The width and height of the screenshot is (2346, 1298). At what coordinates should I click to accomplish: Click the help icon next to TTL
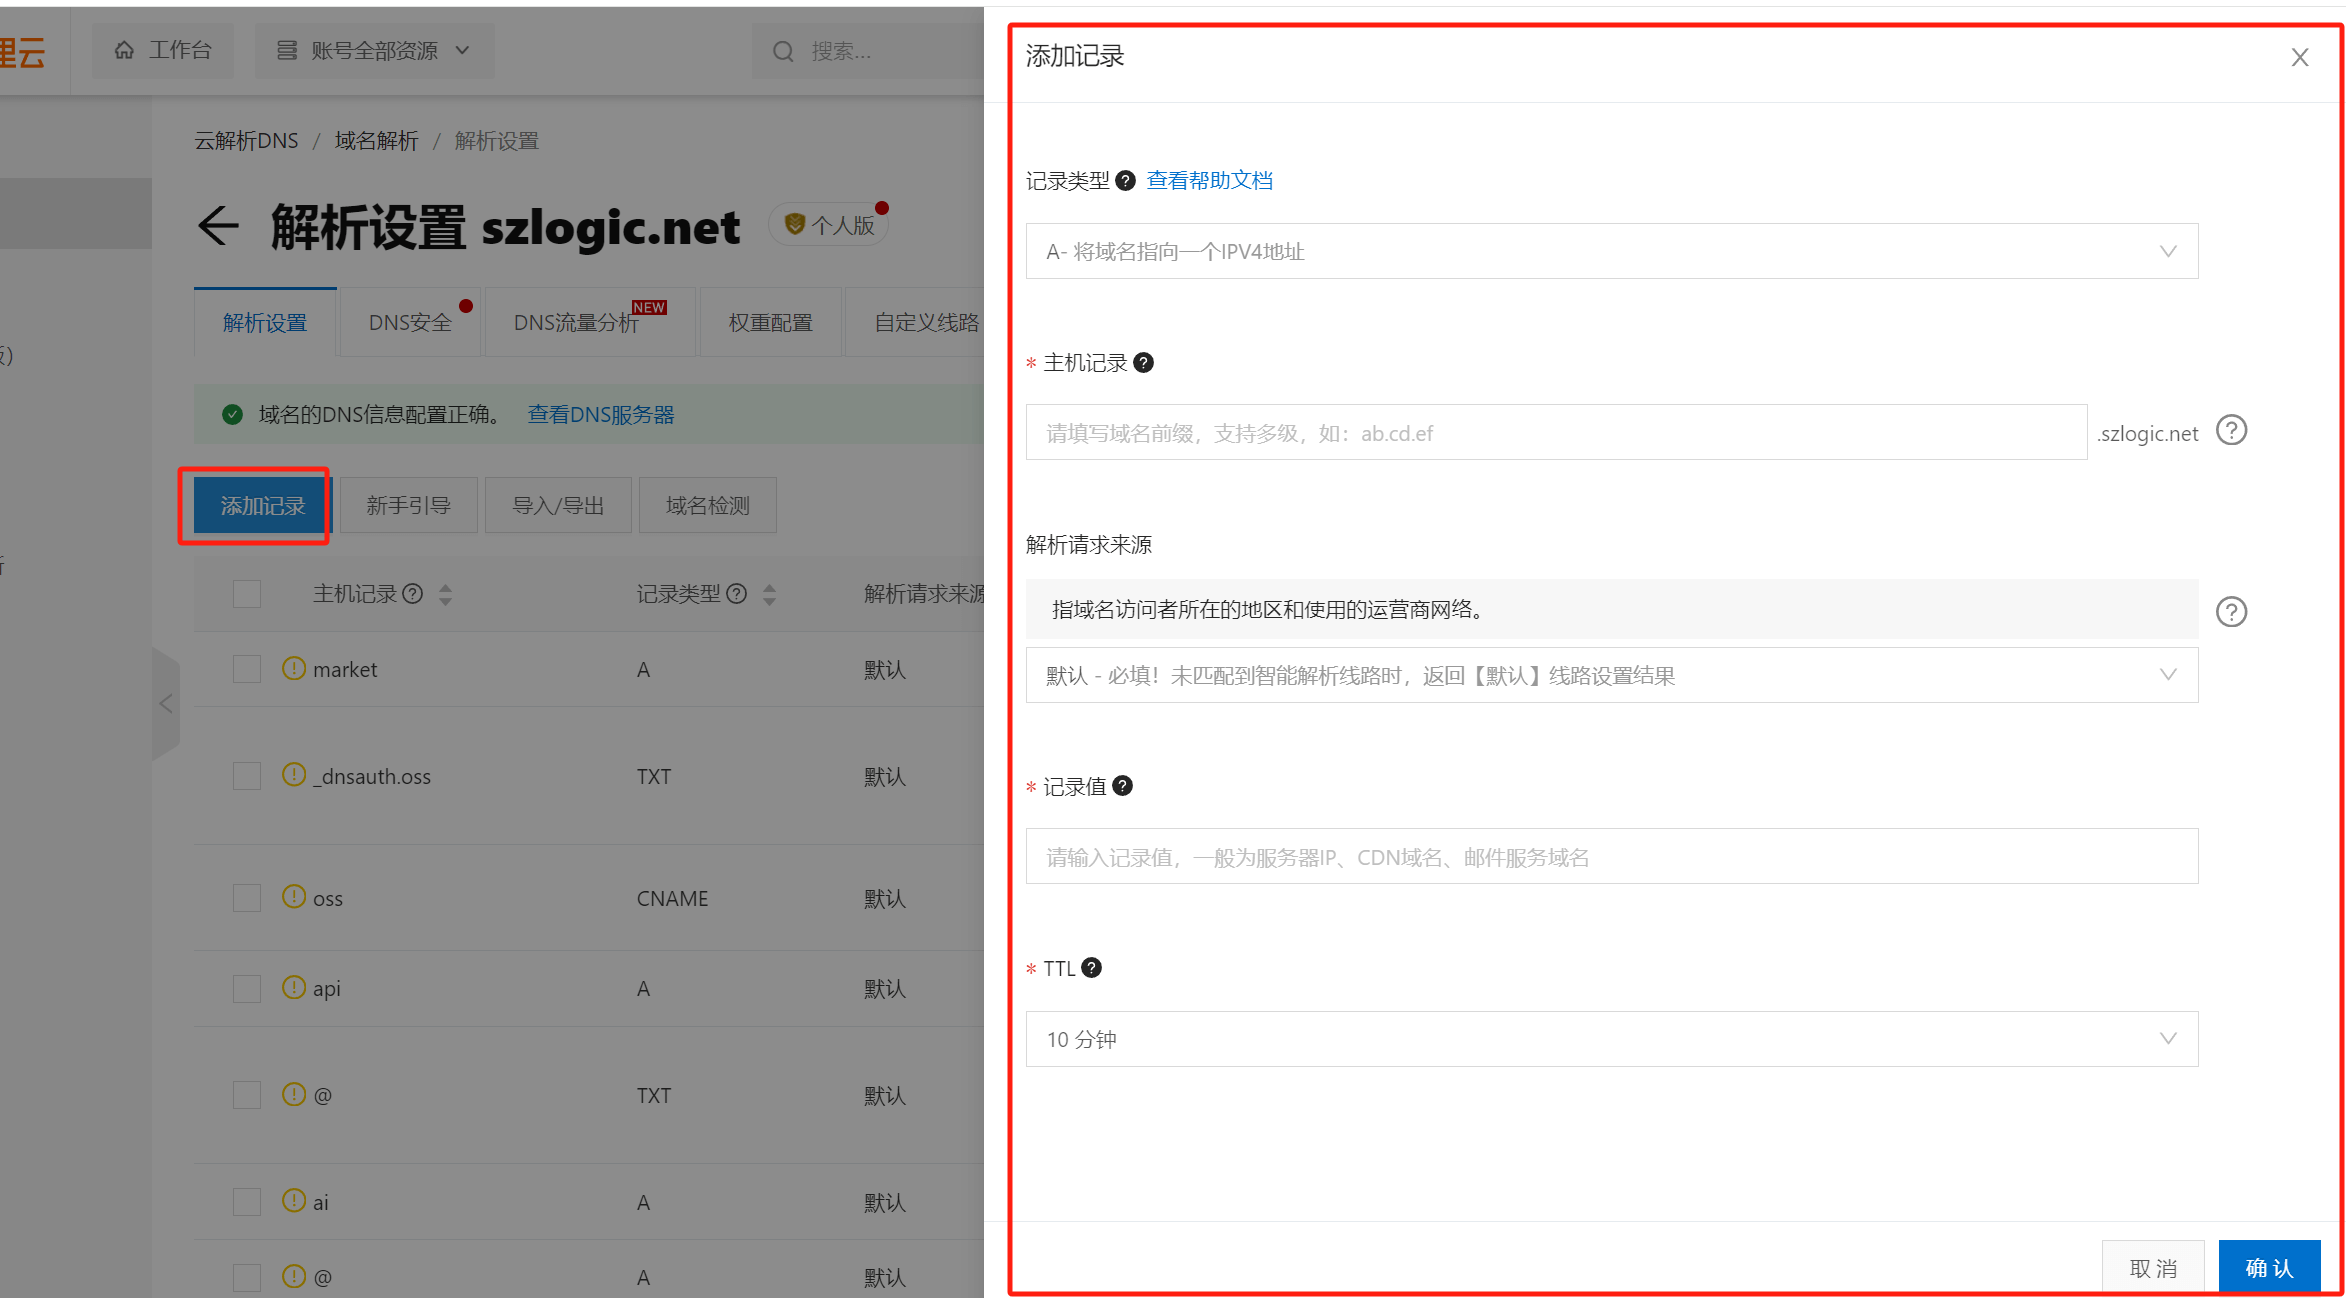(1091, 968)
